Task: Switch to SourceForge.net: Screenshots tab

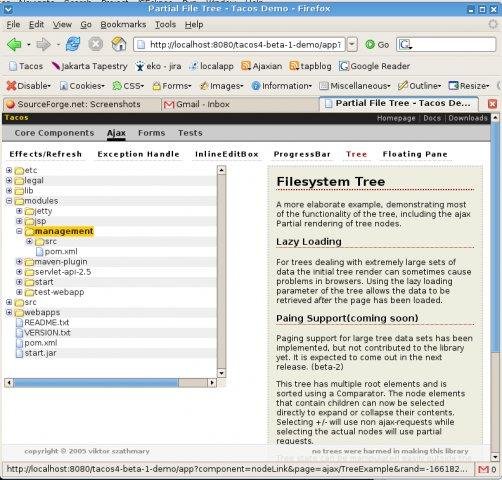Action: pos(81,104)
